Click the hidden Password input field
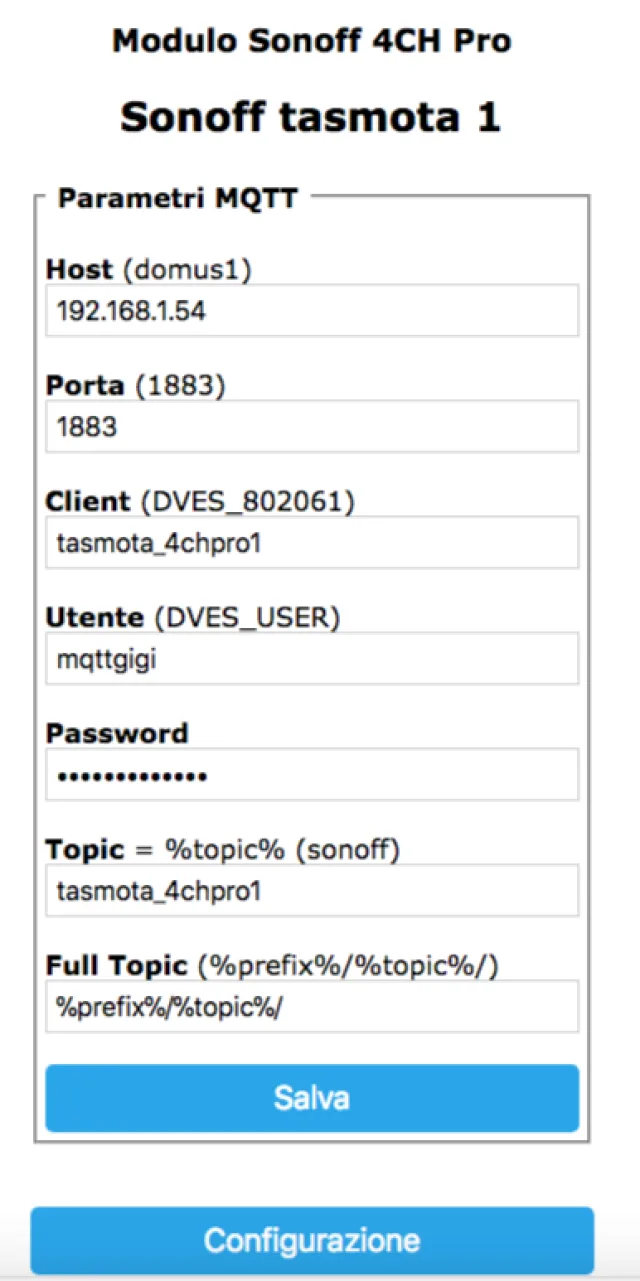640x1281 pixels. [312, 774]
